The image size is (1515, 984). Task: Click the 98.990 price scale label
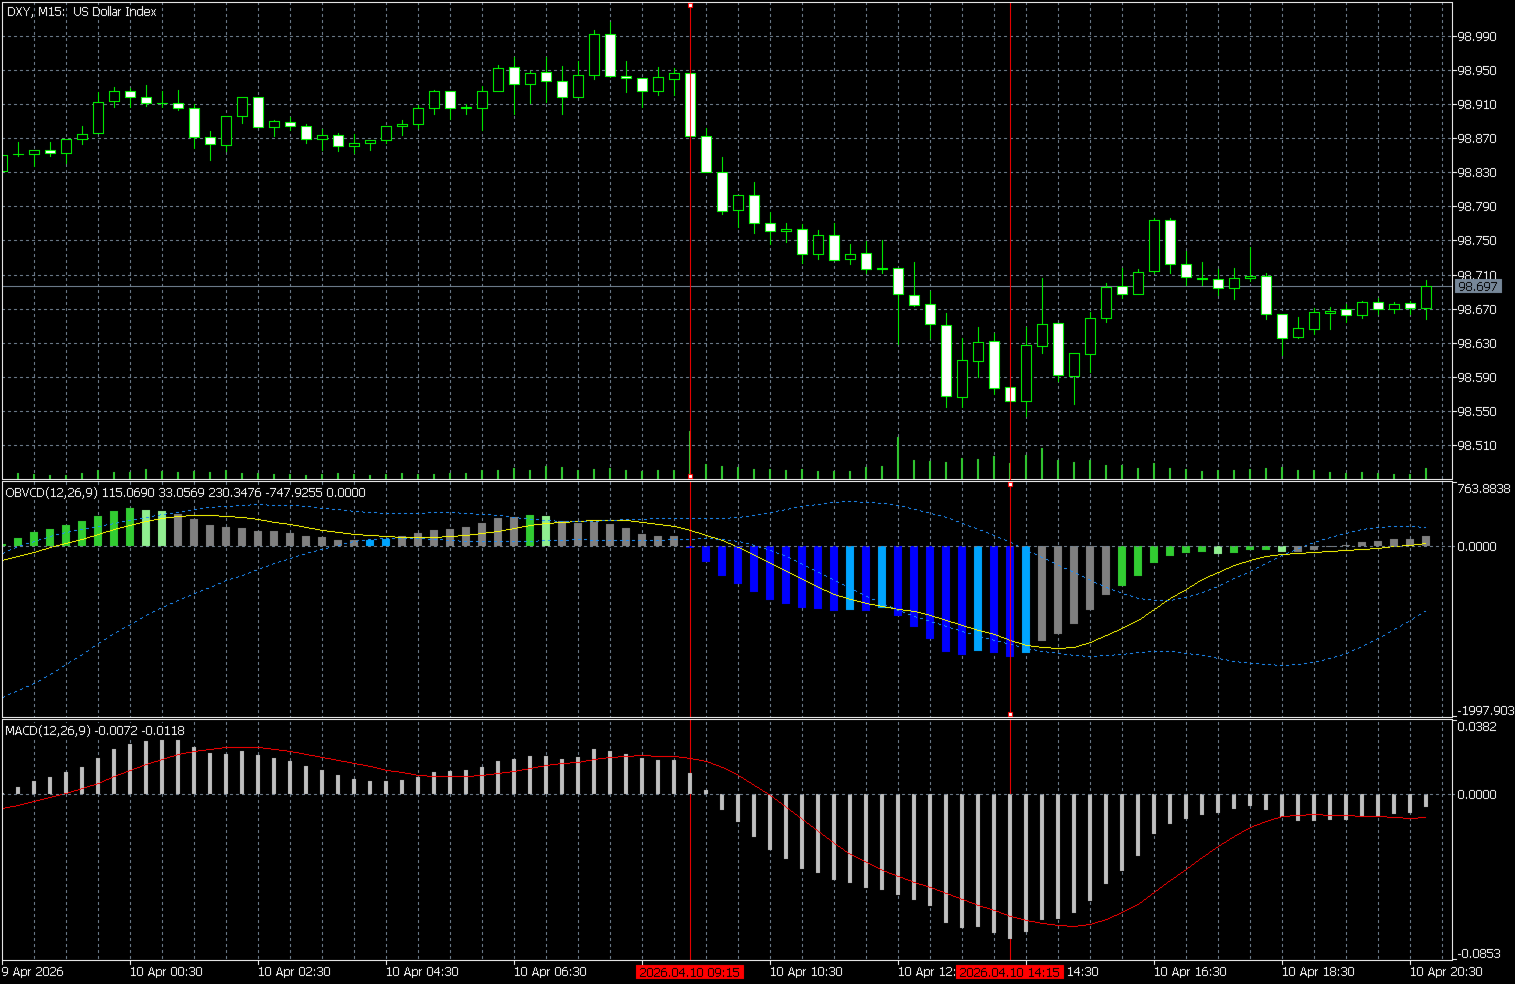click(x=1477, y=36)
